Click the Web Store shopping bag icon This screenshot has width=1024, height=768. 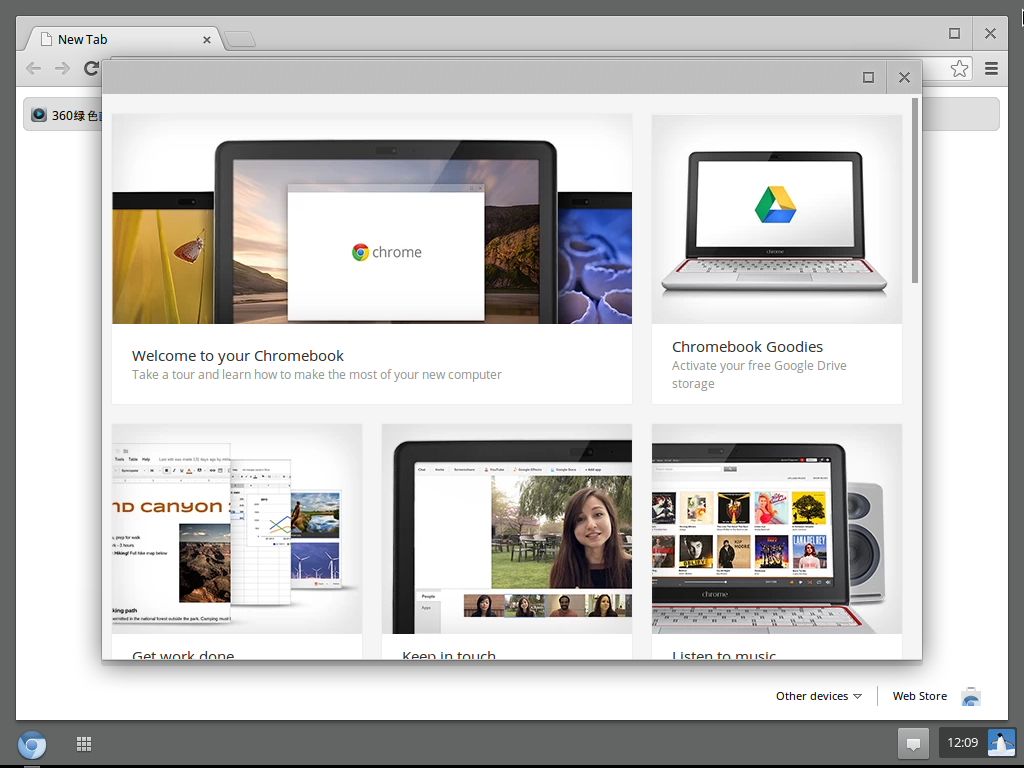pyautogui.click(x=970, y=696)
